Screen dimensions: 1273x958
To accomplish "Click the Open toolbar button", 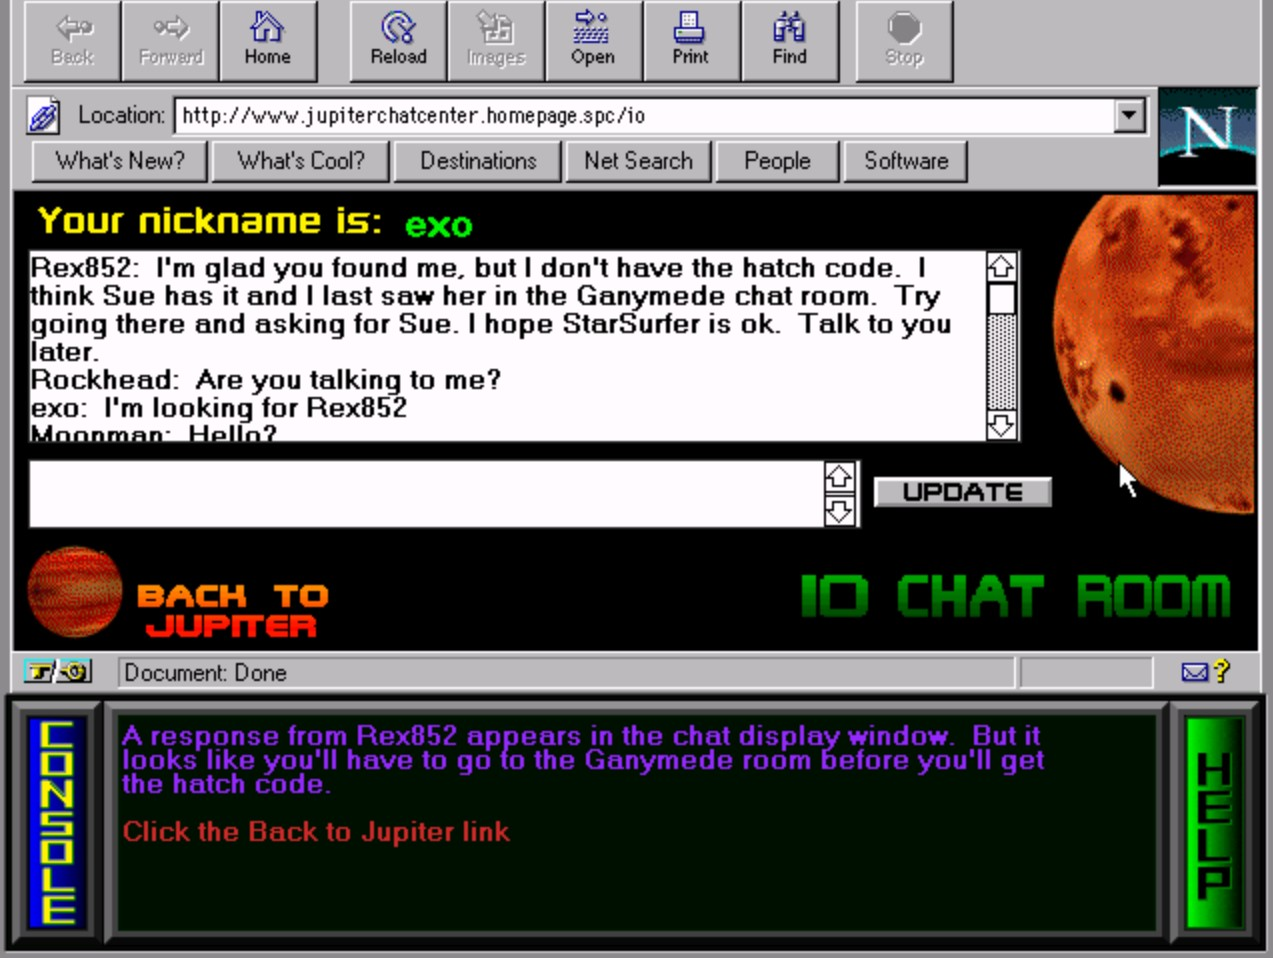I will point(593,41).
